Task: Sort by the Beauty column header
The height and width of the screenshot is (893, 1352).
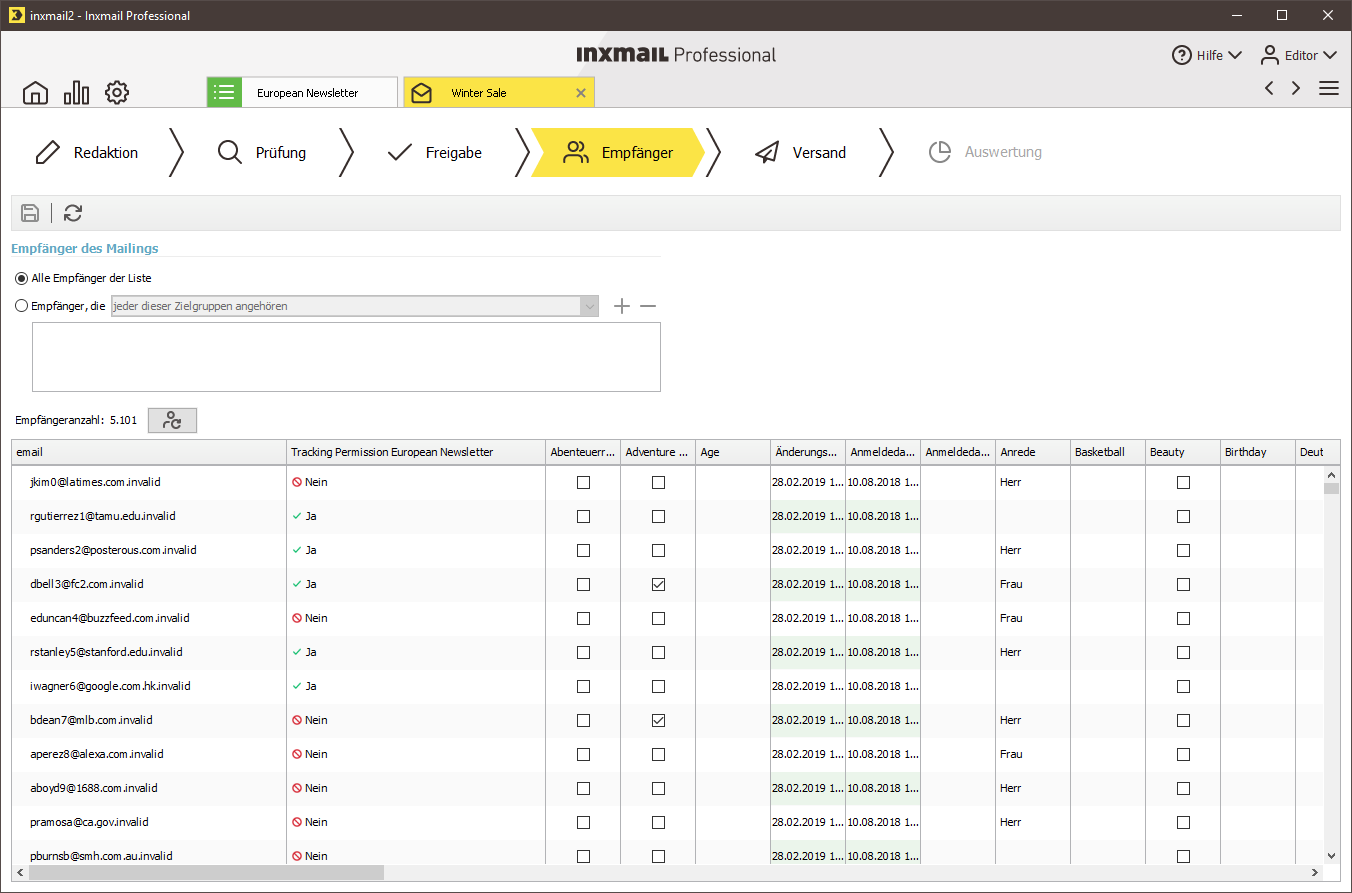Action: click(x=1183, y=452)
